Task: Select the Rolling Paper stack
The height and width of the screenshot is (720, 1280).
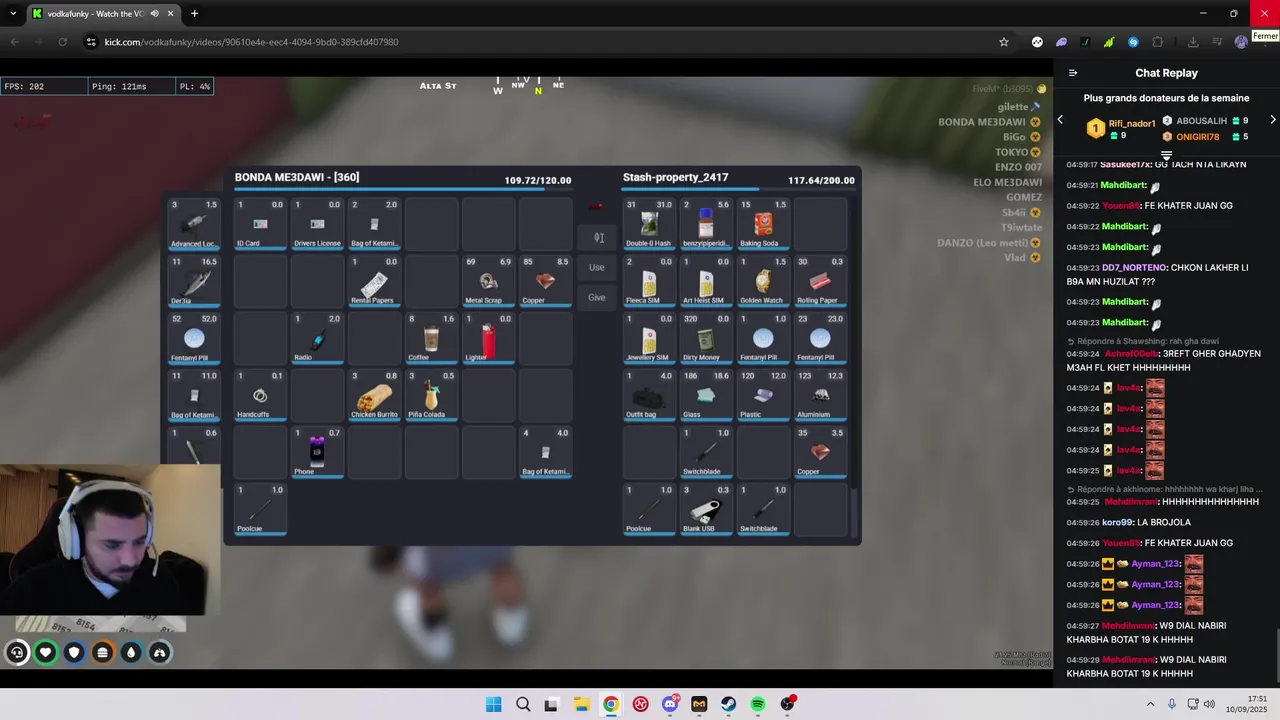Action: click(820, 280)
